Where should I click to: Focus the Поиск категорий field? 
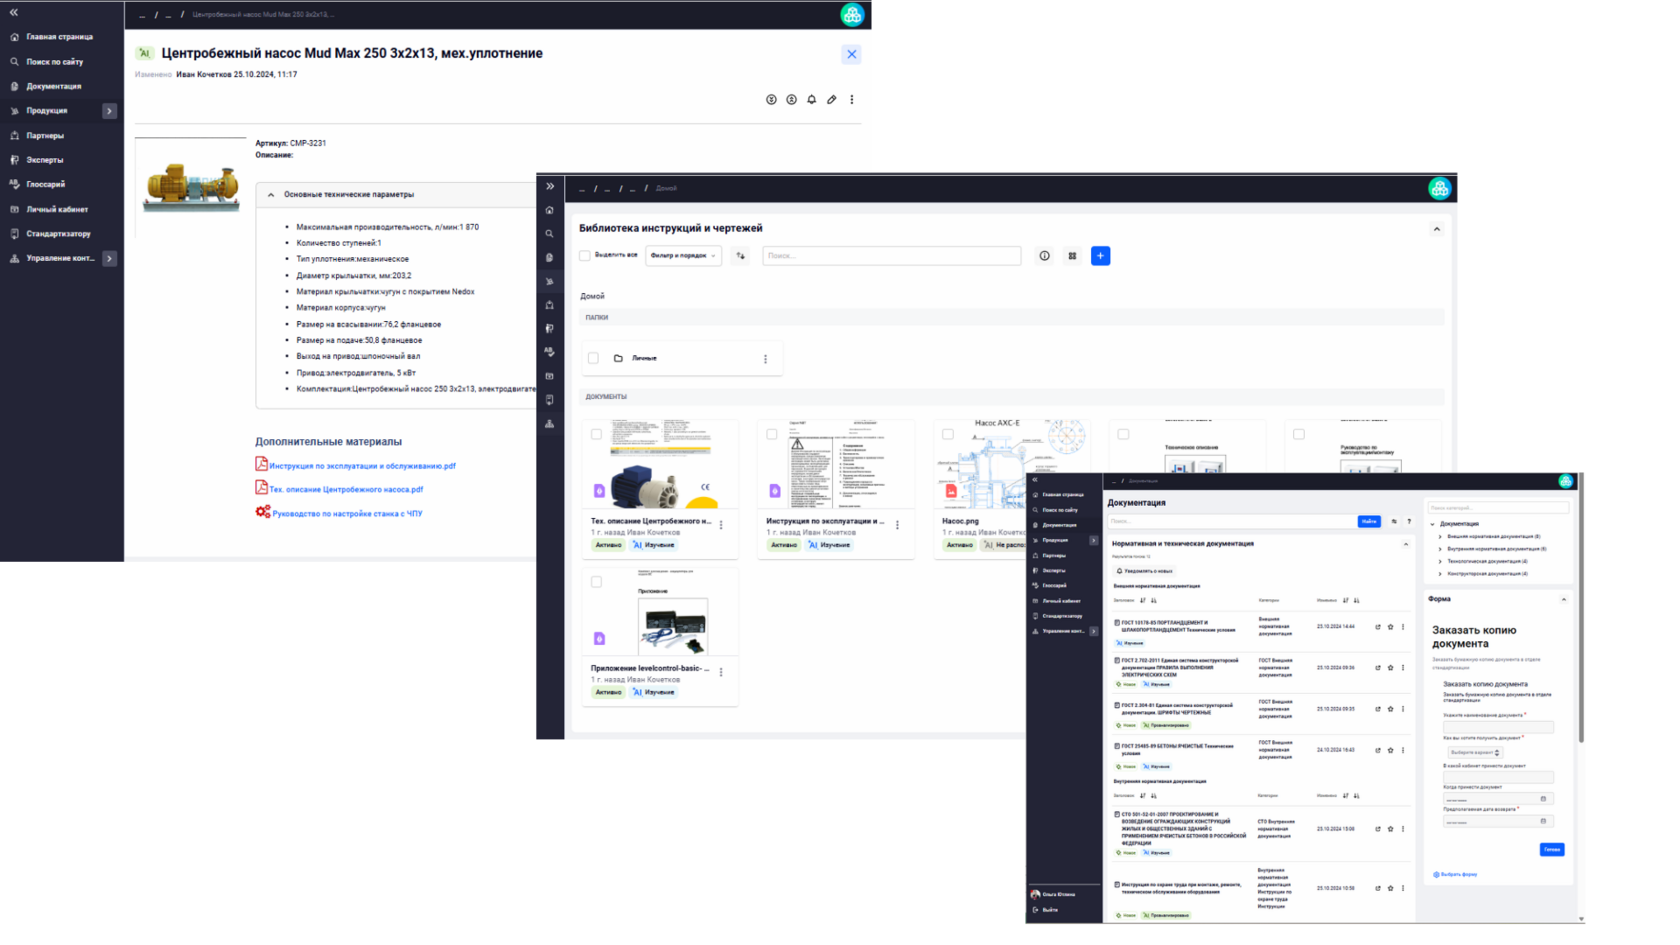point(1498,508)
